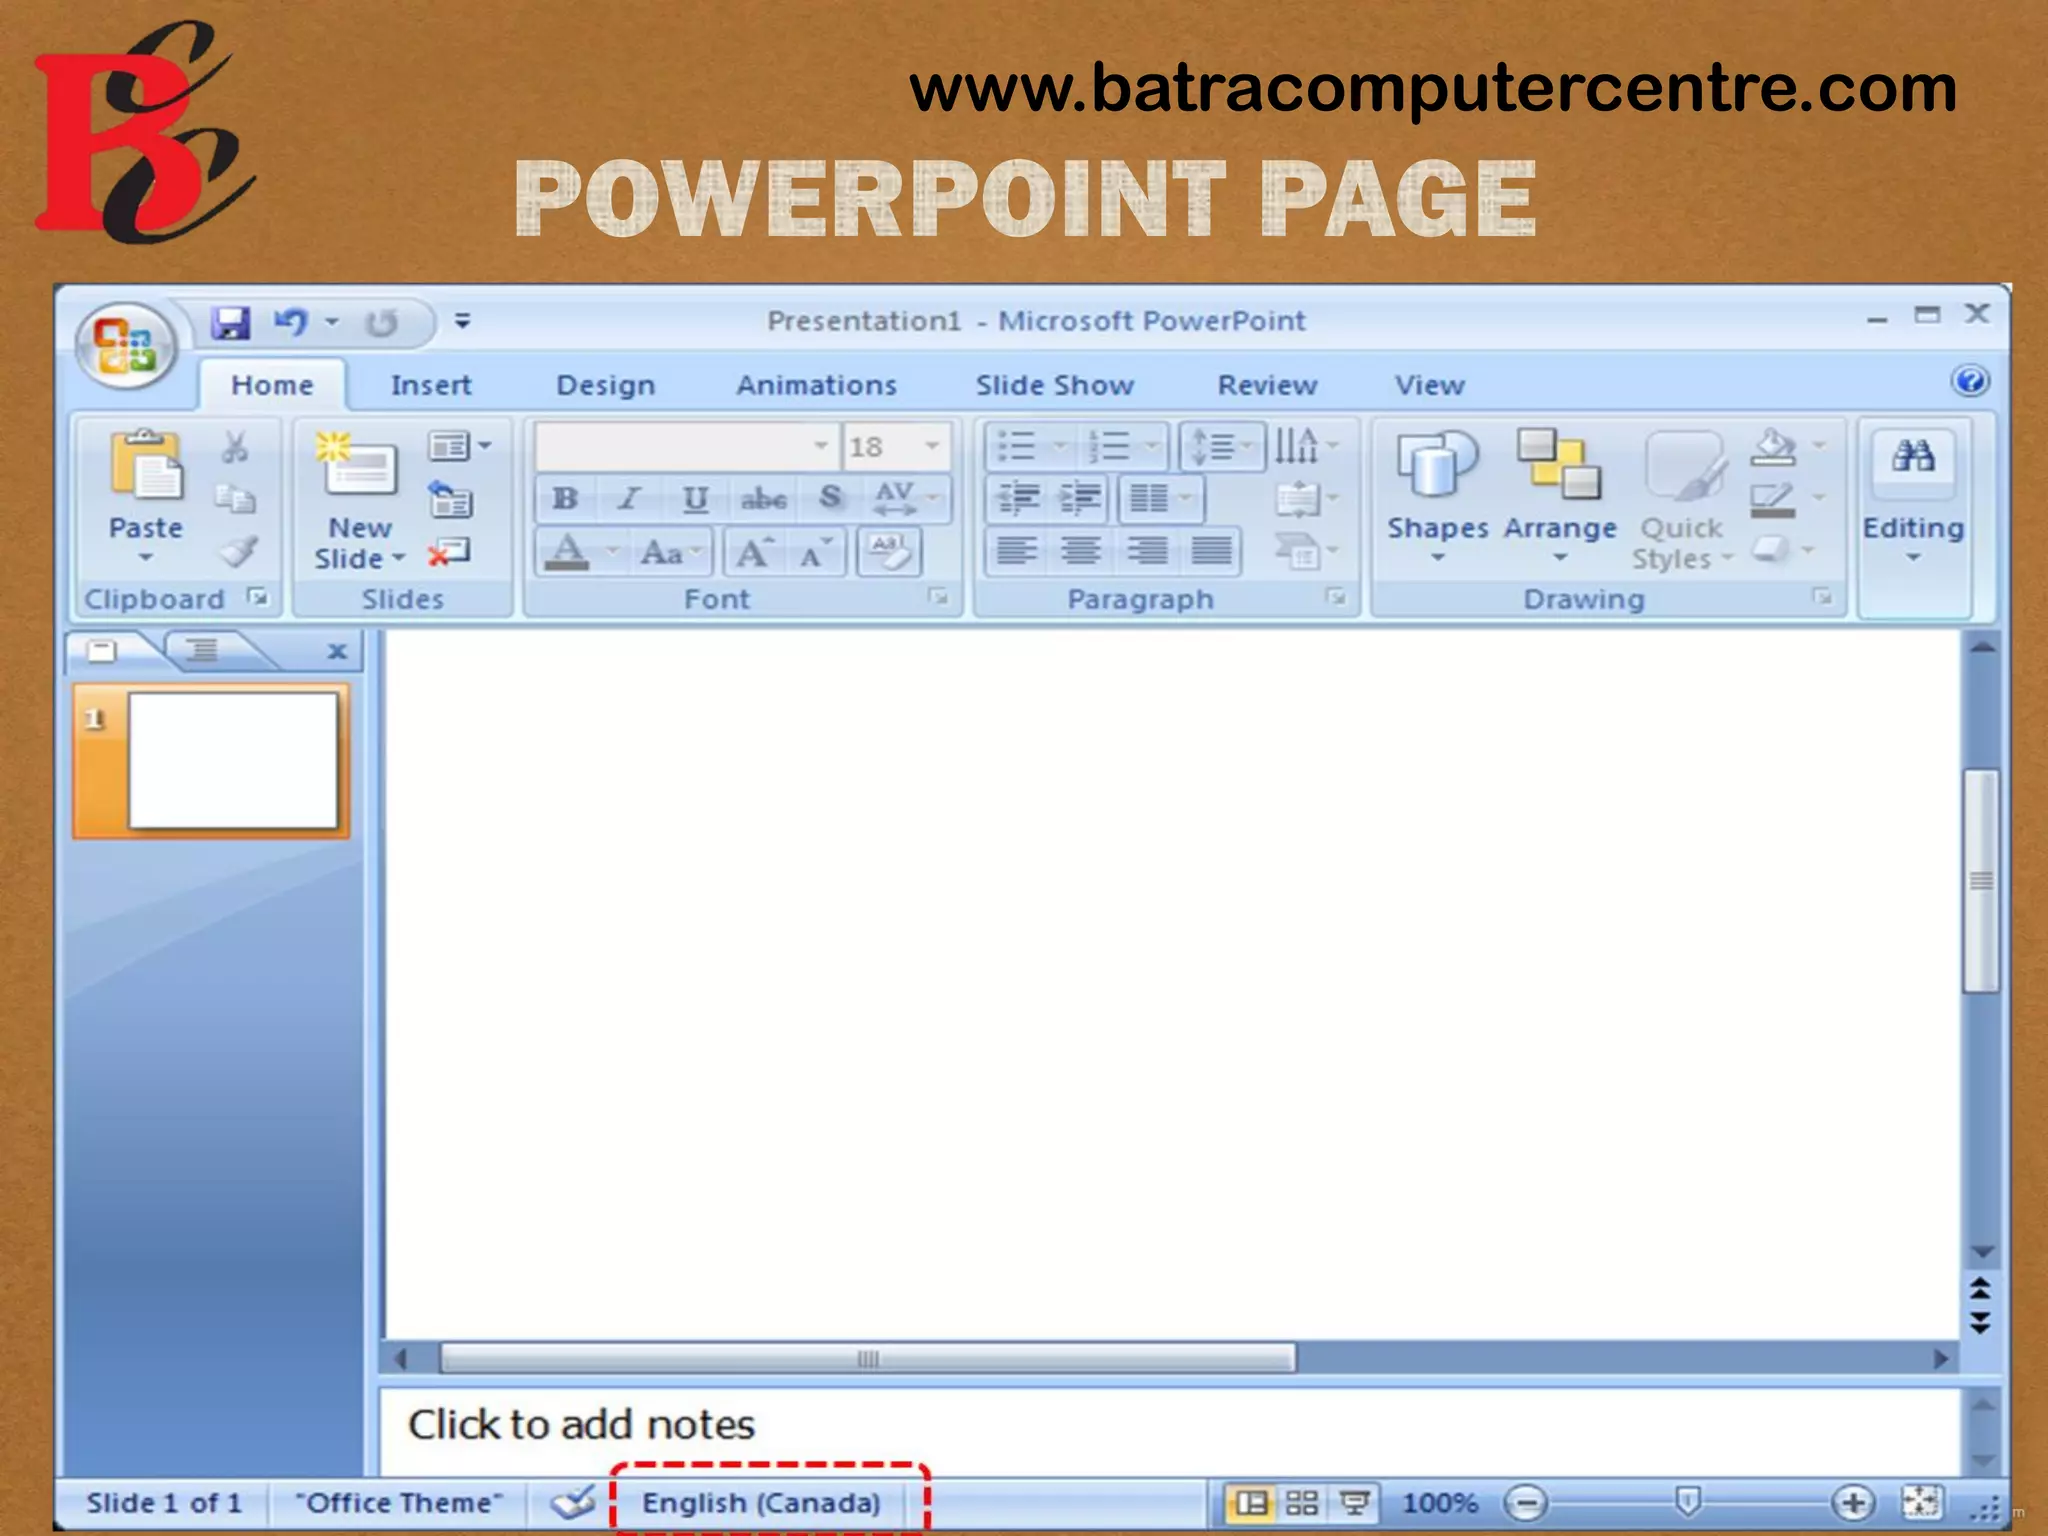Click the horizontal scrollbar thumb
Screen dimensions: 2048x1536
868,1359
